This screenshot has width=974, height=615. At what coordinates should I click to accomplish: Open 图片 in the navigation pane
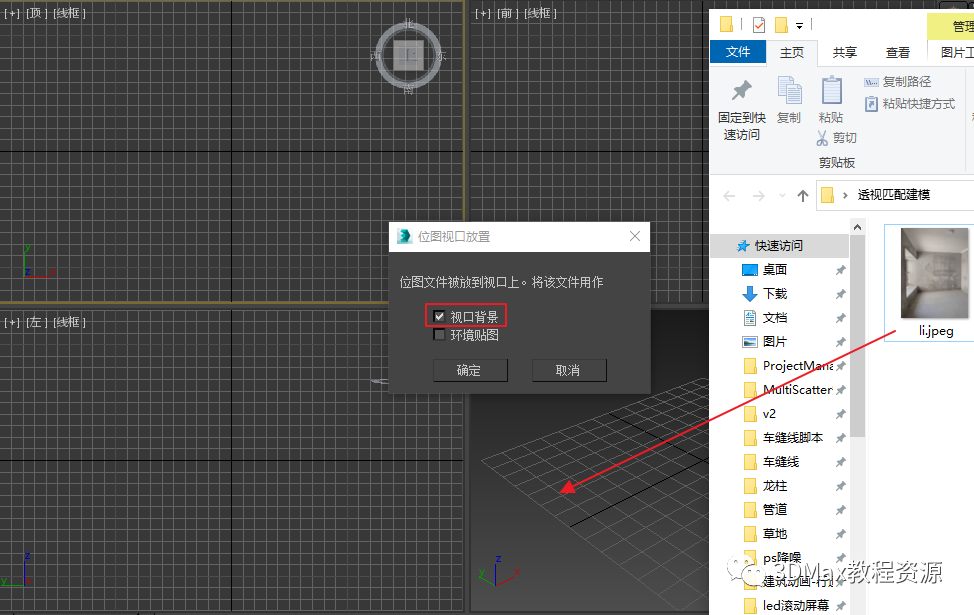point(775,342)
